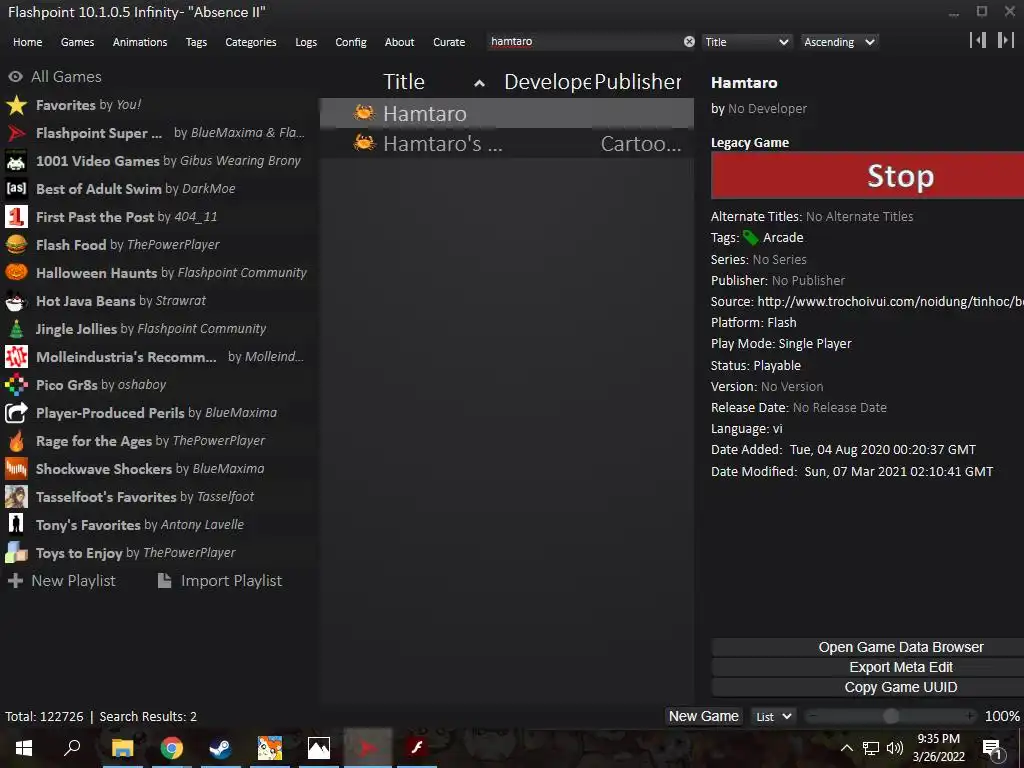
Task: Click Tasselfoot's Favorites portrait icon
Action: (x=16, y=497)
